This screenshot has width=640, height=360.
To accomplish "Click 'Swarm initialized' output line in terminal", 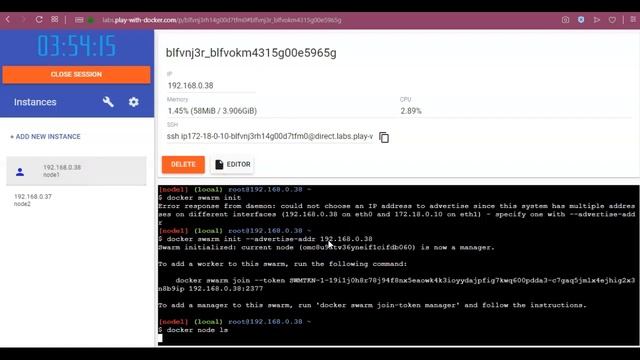I will coord(326,247).
